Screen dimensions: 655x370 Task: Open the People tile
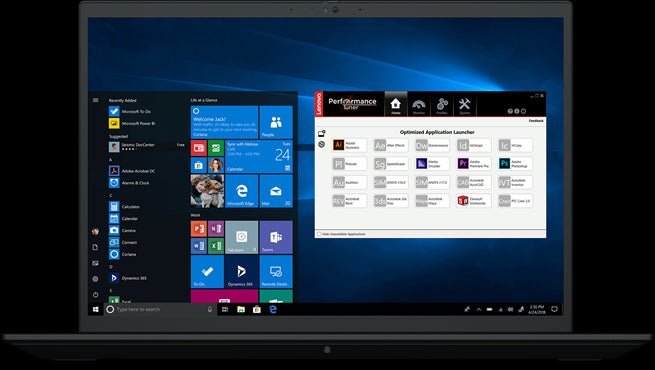tap(276, 122)
